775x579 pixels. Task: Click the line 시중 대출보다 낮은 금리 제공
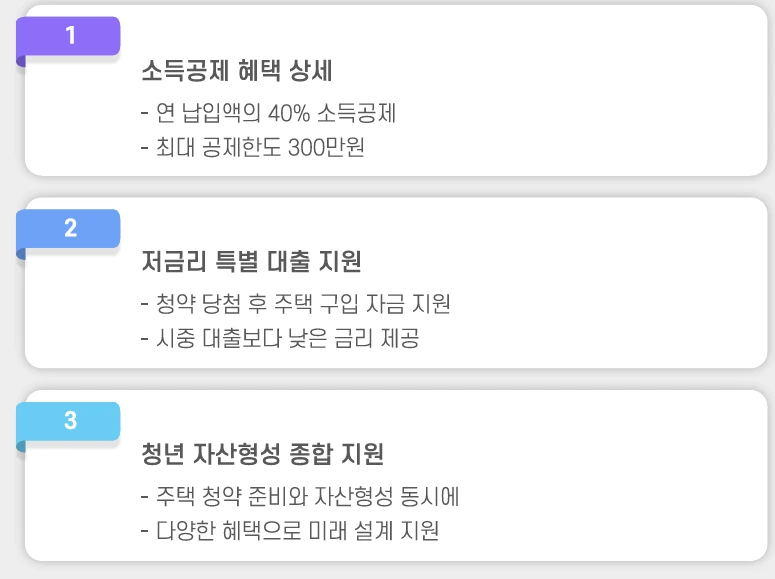(280, 338)
